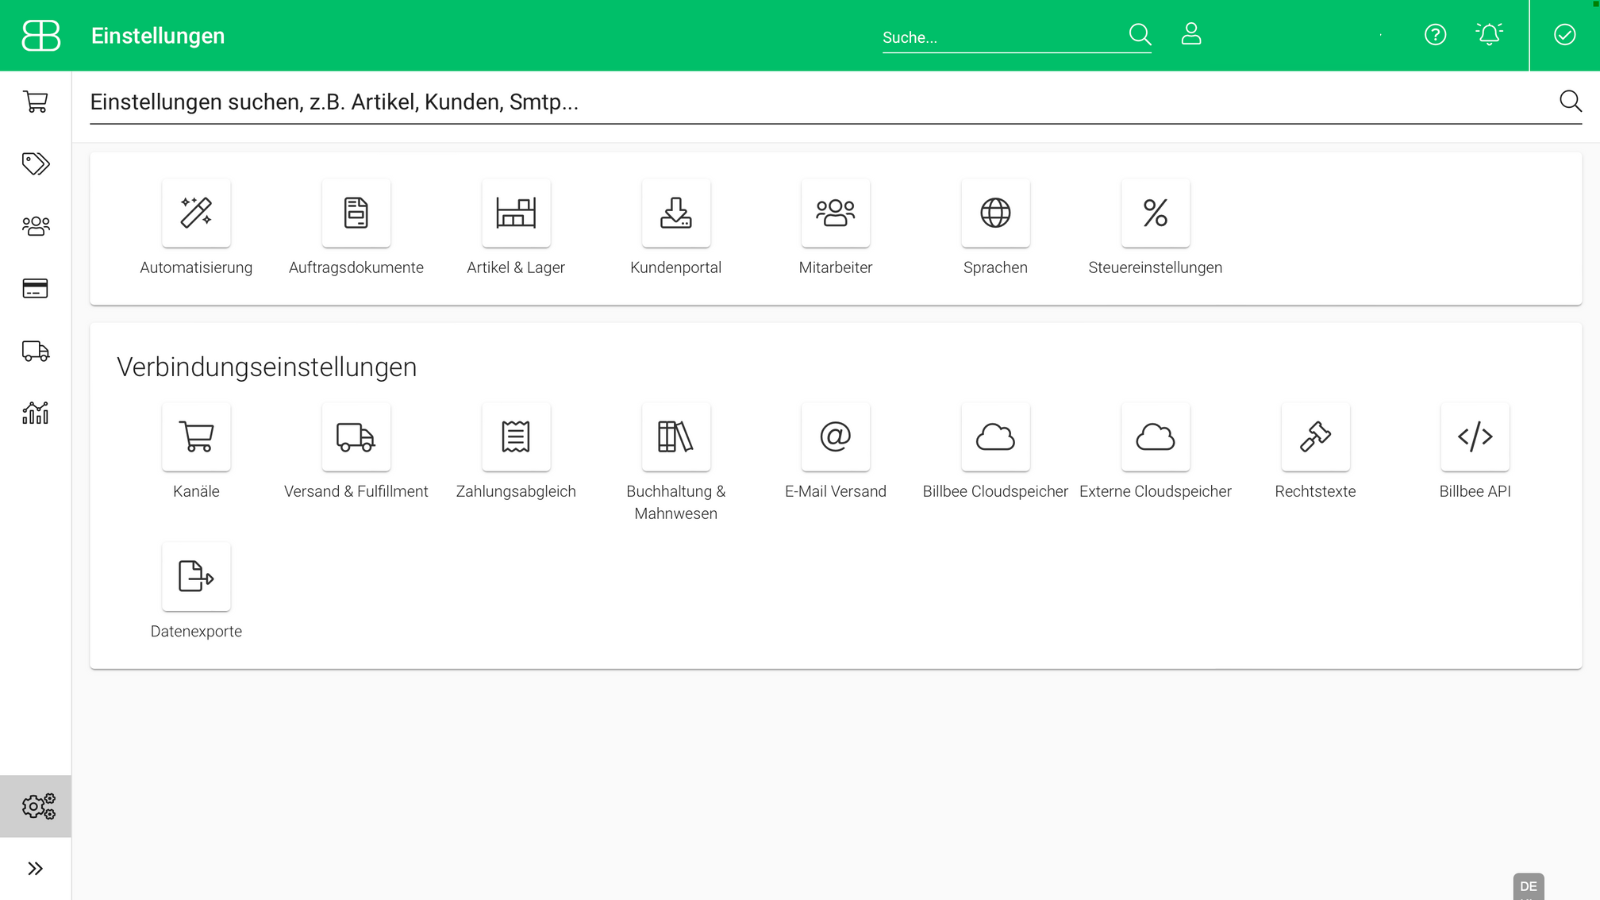Go to orders via sidebar cart icon

(36, 101)
